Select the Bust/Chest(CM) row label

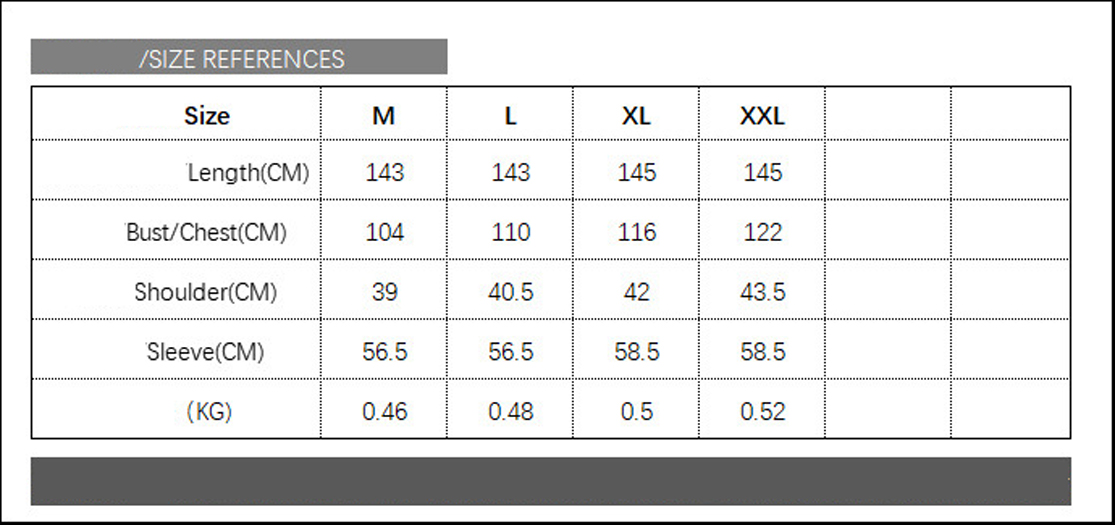[206, 233]
